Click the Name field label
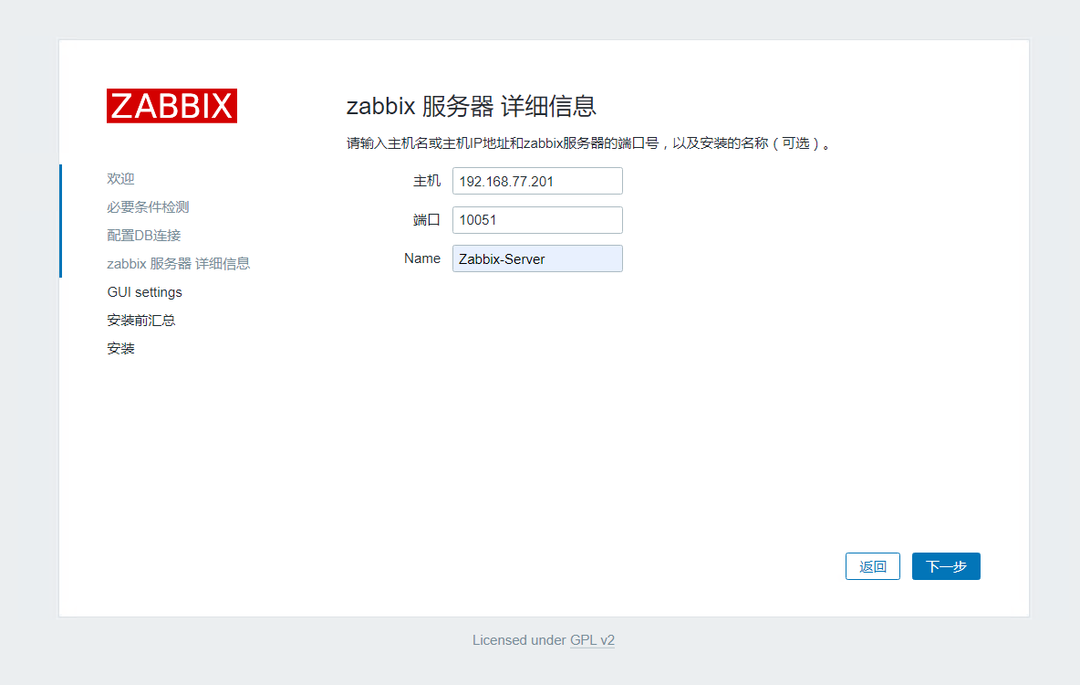Screen dimensions: 1080x685 [x=422, y=258]
